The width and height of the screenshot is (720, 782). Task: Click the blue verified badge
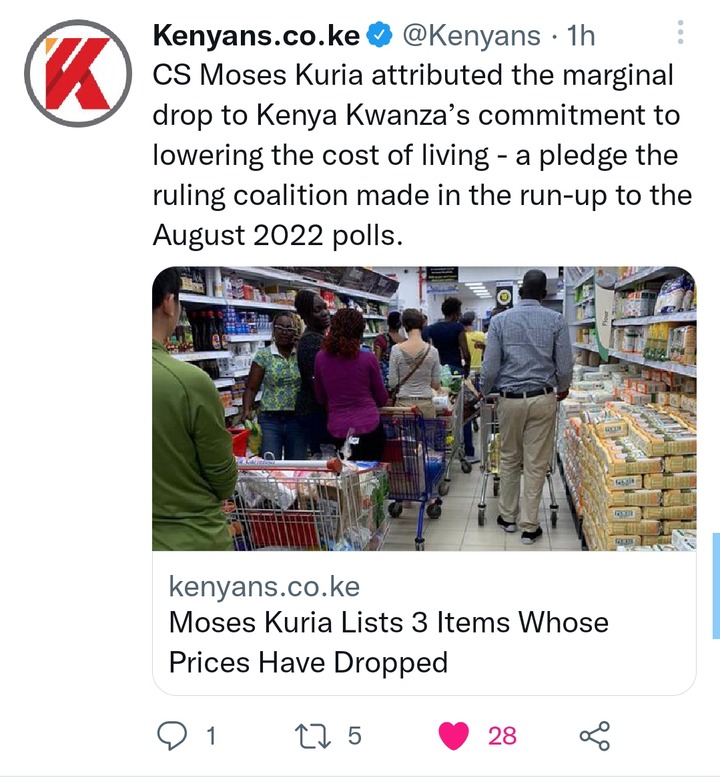[x=380, y=35]
